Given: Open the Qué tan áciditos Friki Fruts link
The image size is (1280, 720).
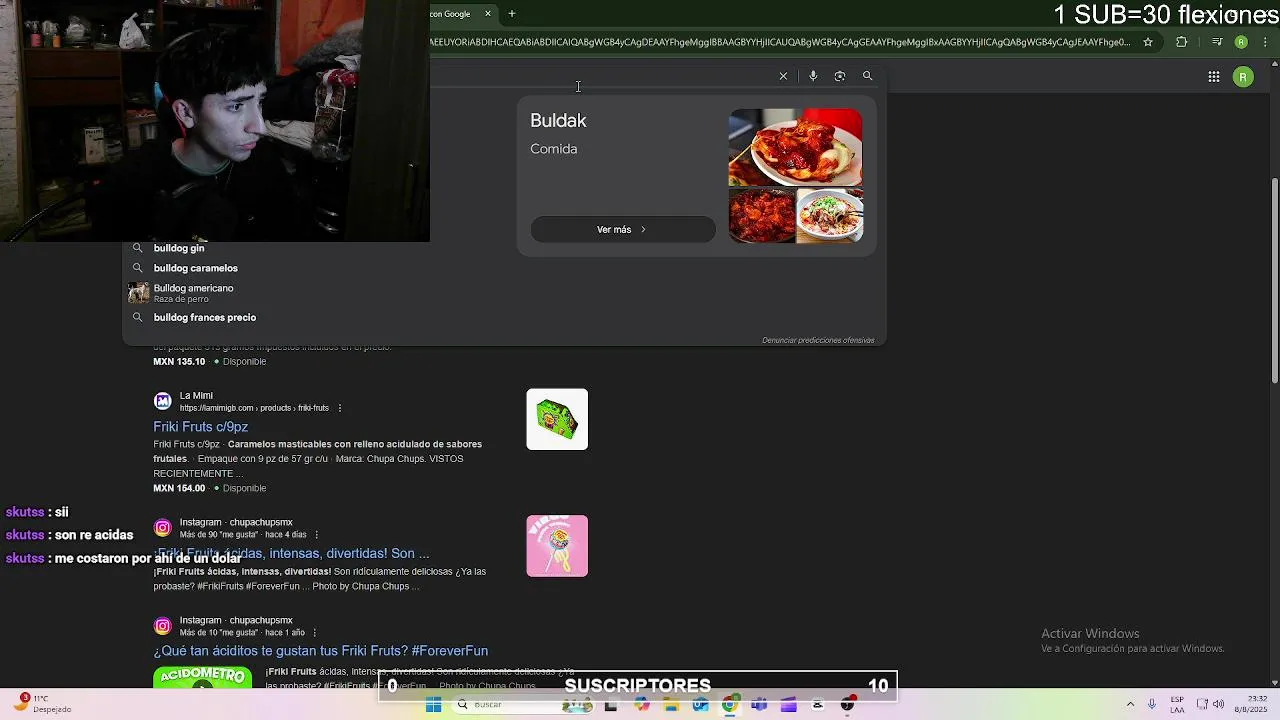Looking at the screenshot, I should pos(321,651).
